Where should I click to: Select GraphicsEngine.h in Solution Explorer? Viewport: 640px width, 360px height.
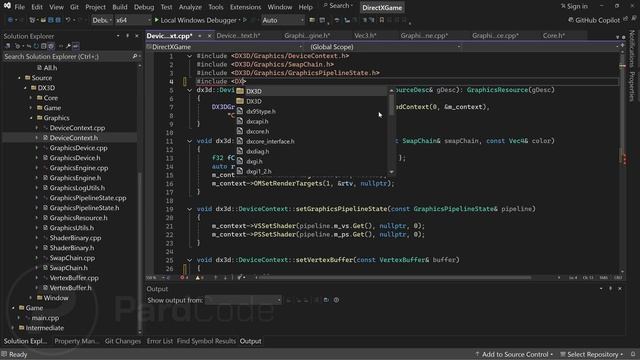(75, 178)
